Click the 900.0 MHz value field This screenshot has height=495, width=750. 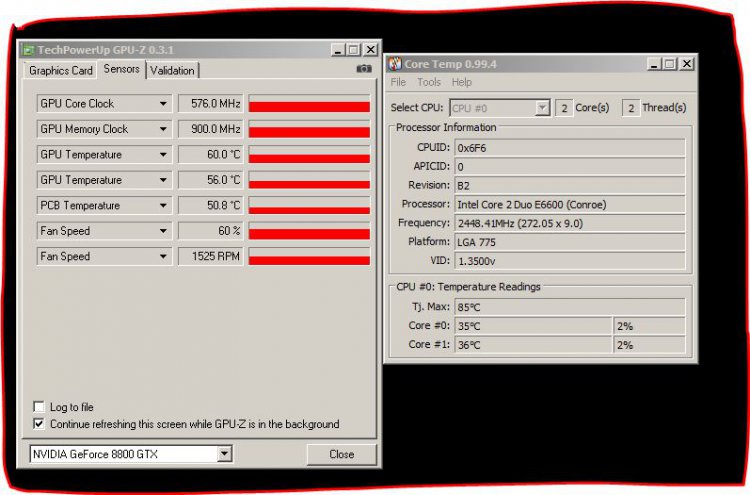(x=211, y=129)
